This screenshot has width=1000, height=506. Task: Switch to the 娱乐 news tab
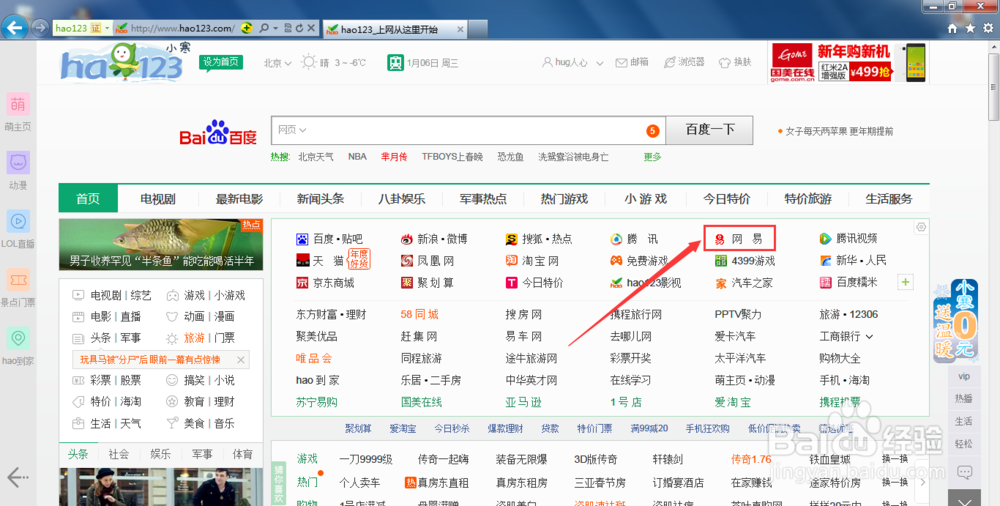click(160, 454)
